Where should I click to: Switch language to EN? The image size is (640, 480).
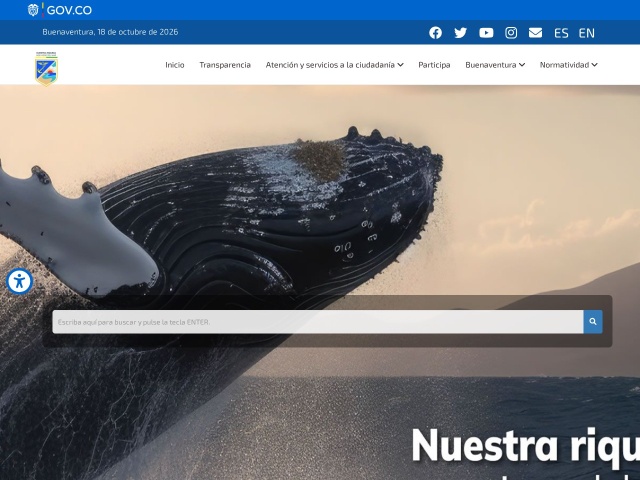click(x=587, y=33)
